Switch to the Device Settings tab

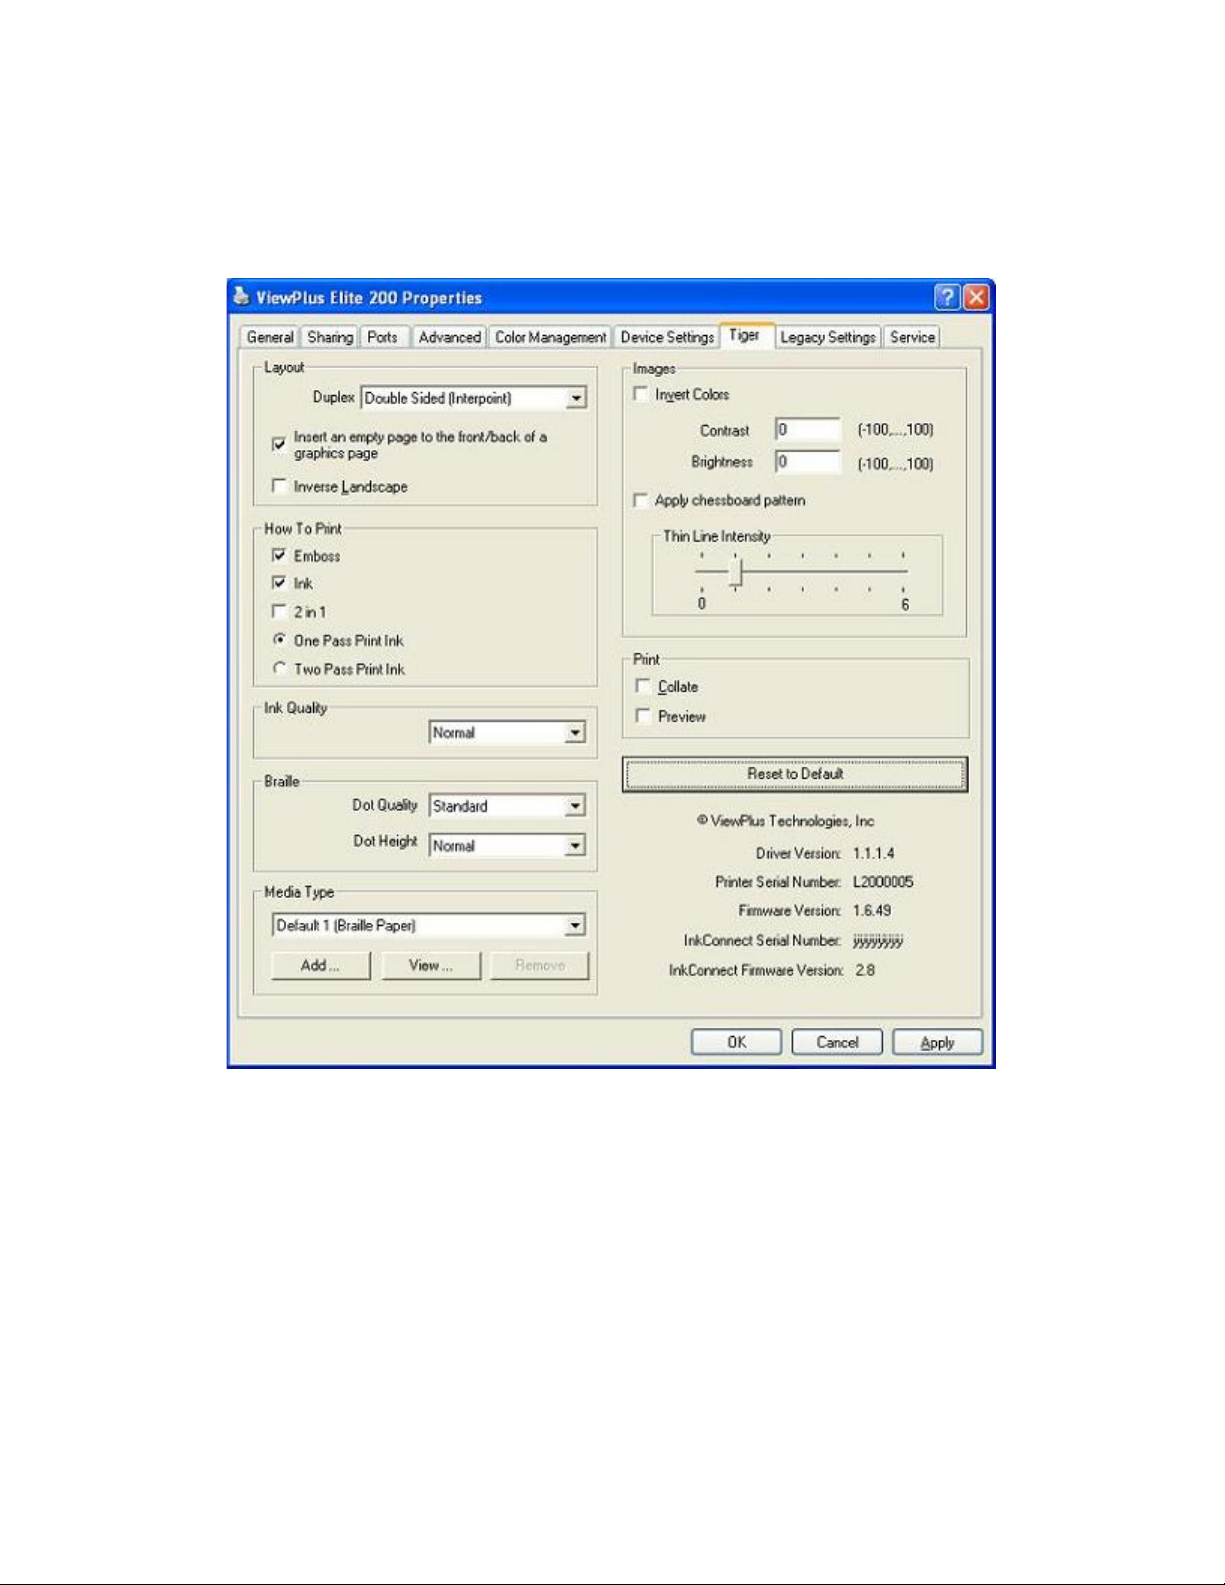(667, 337)
